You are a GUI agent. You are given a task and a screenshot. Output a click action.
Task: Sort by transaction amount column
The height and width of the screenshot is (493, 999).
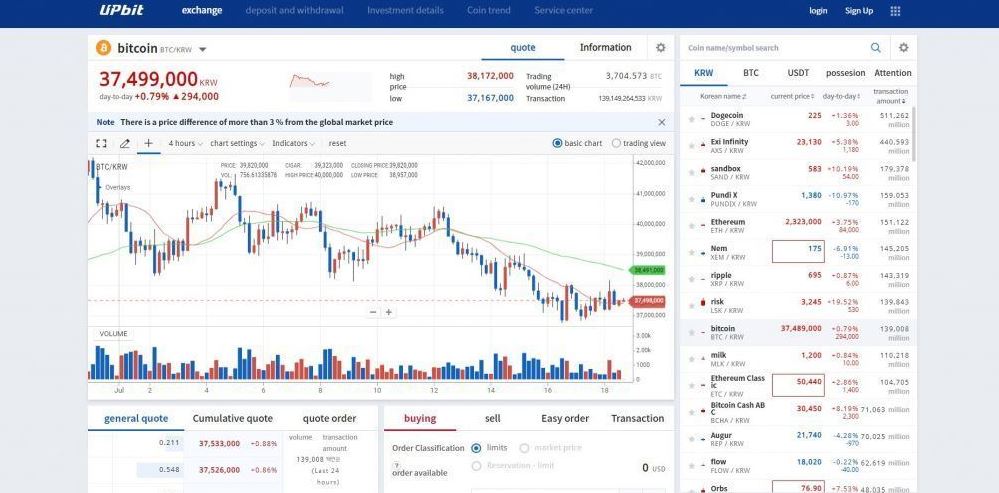890,96
